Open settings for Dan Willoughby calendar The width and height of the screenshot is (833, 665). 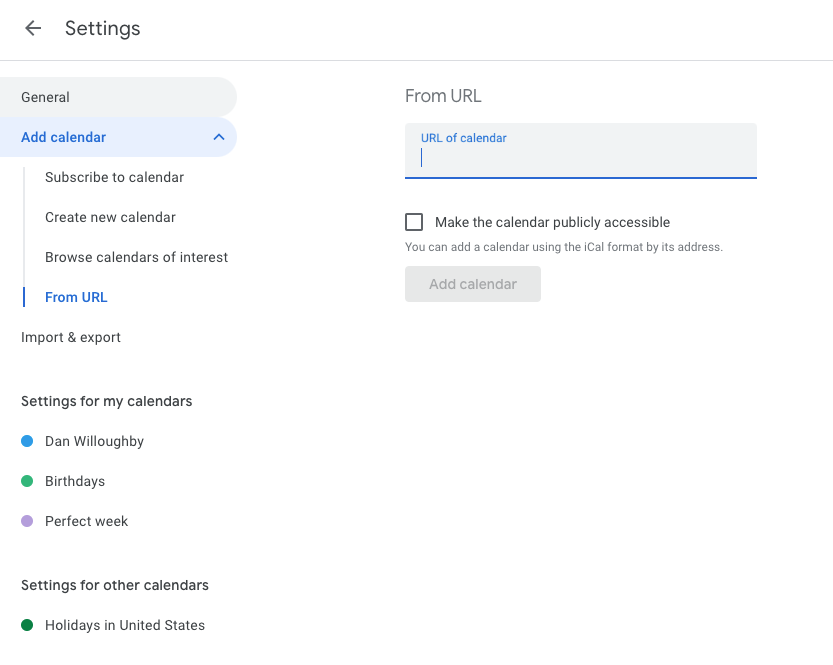[94, 440]
